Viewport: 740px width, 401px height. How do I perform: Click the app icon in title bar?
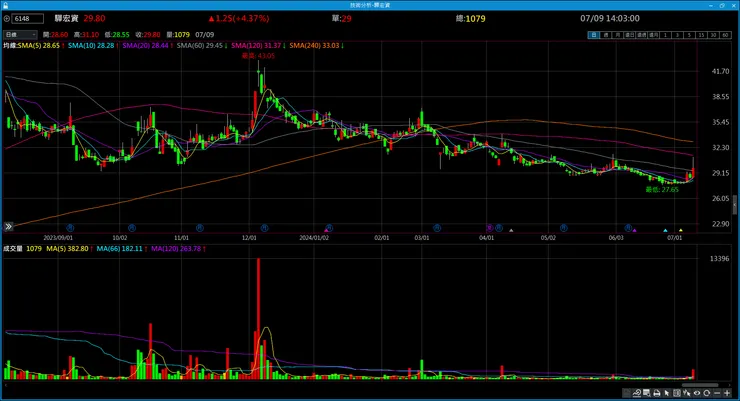tap(5, 5)
